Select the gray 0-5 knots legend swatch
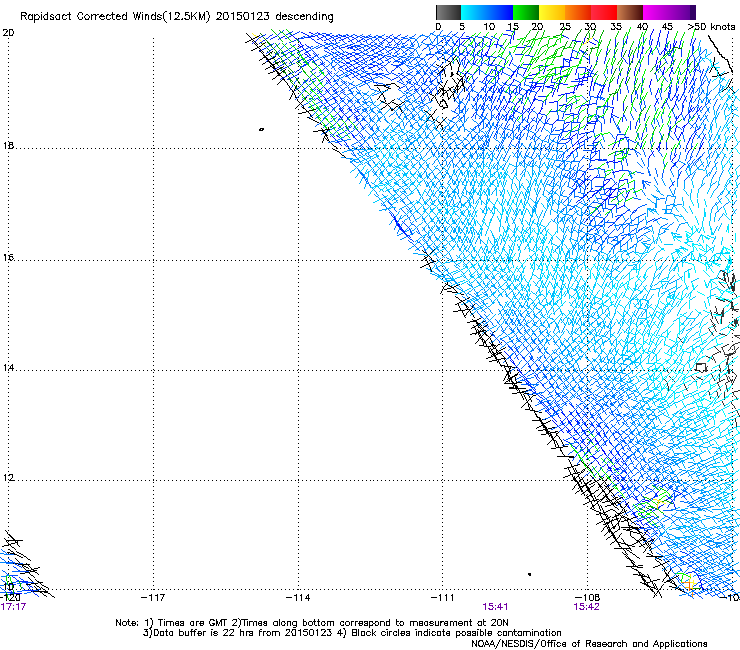 point(448,12)
